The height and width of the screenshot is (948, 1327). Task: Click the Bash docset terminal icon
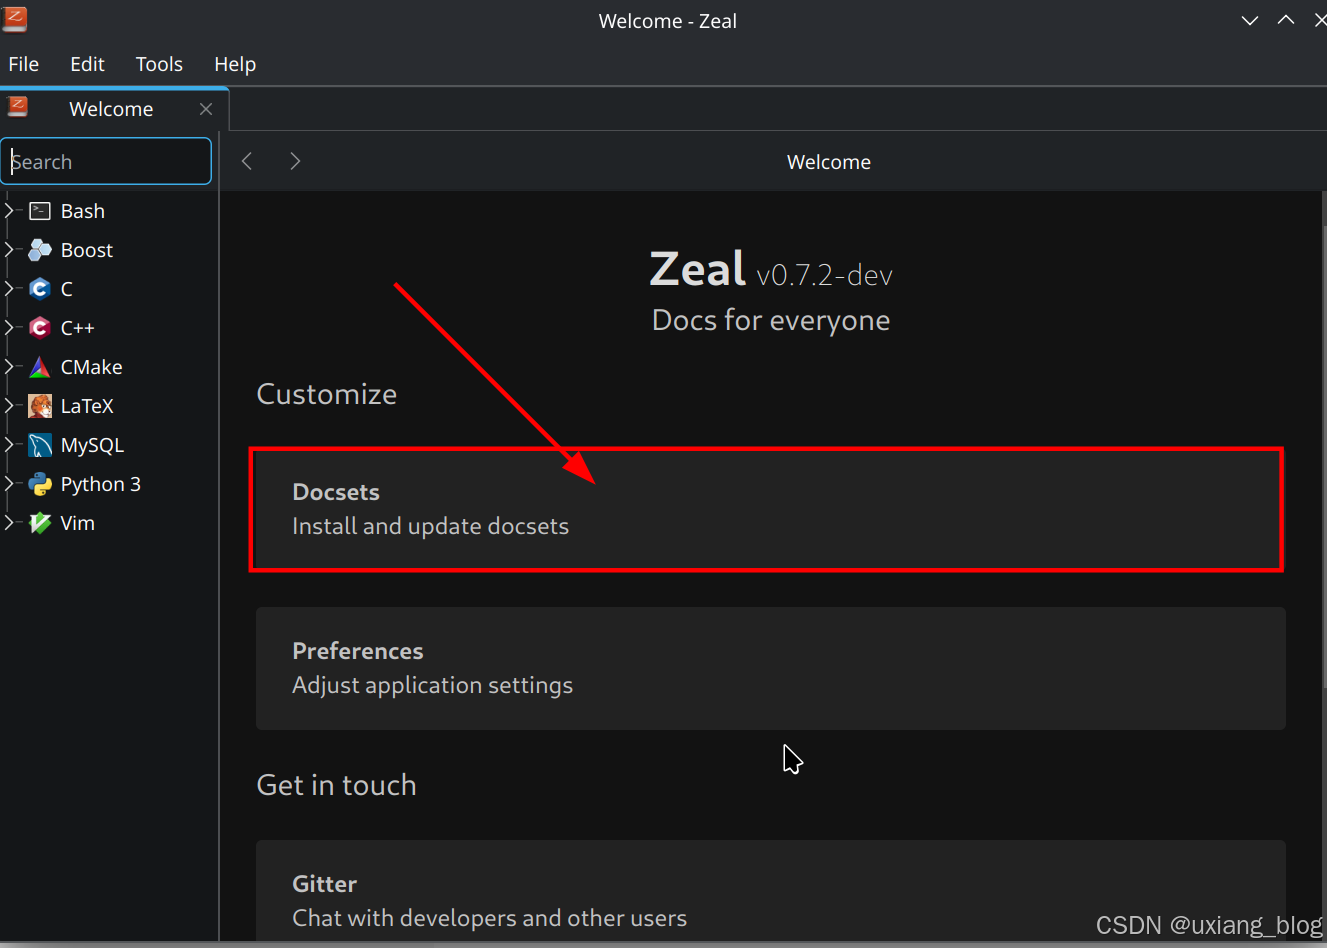click(40, 211)
